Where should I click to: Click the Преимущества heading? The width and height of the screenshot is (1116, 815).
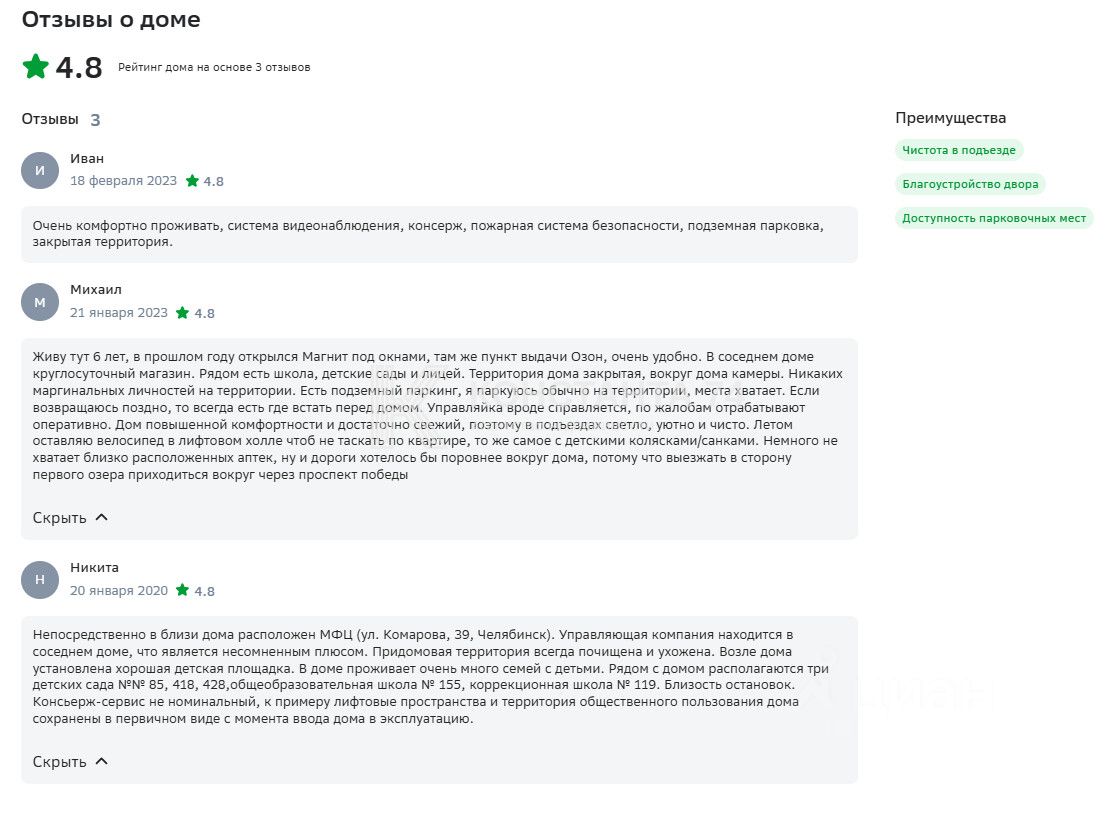click(x=950, y=118)
